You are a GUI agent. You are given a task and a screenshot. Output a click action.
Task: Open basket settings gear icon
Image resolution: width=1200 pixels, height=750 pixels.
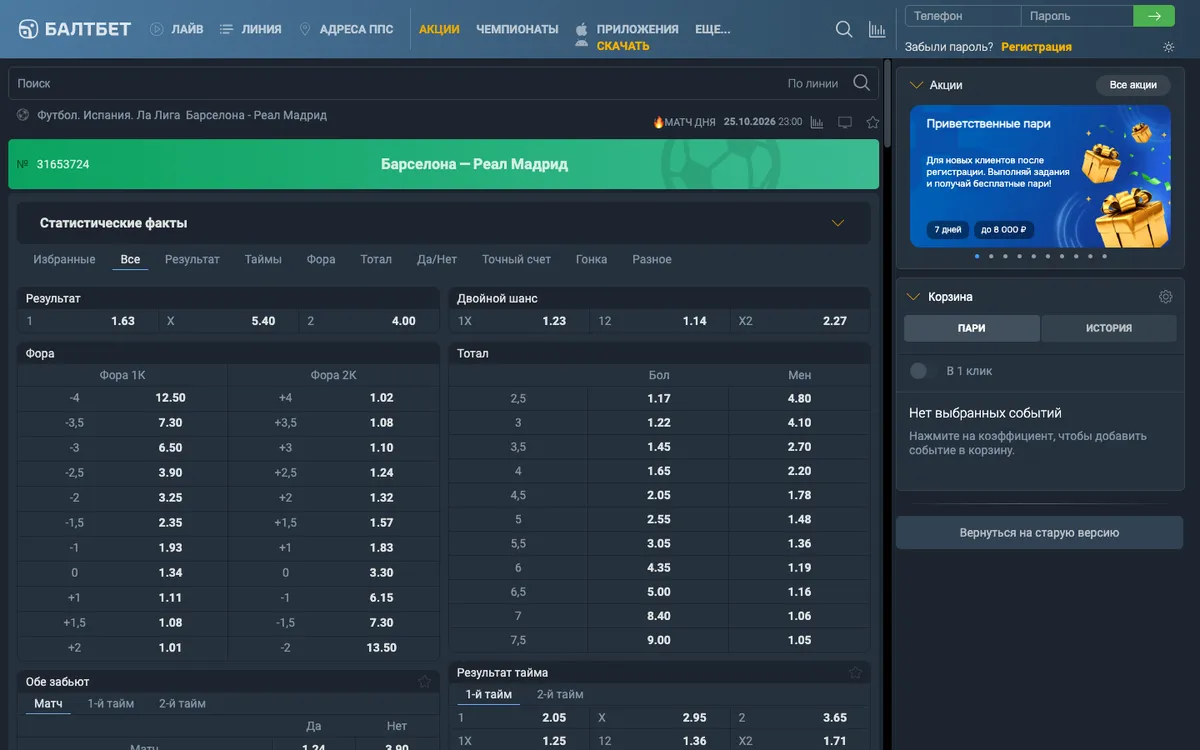[1165, 297]
